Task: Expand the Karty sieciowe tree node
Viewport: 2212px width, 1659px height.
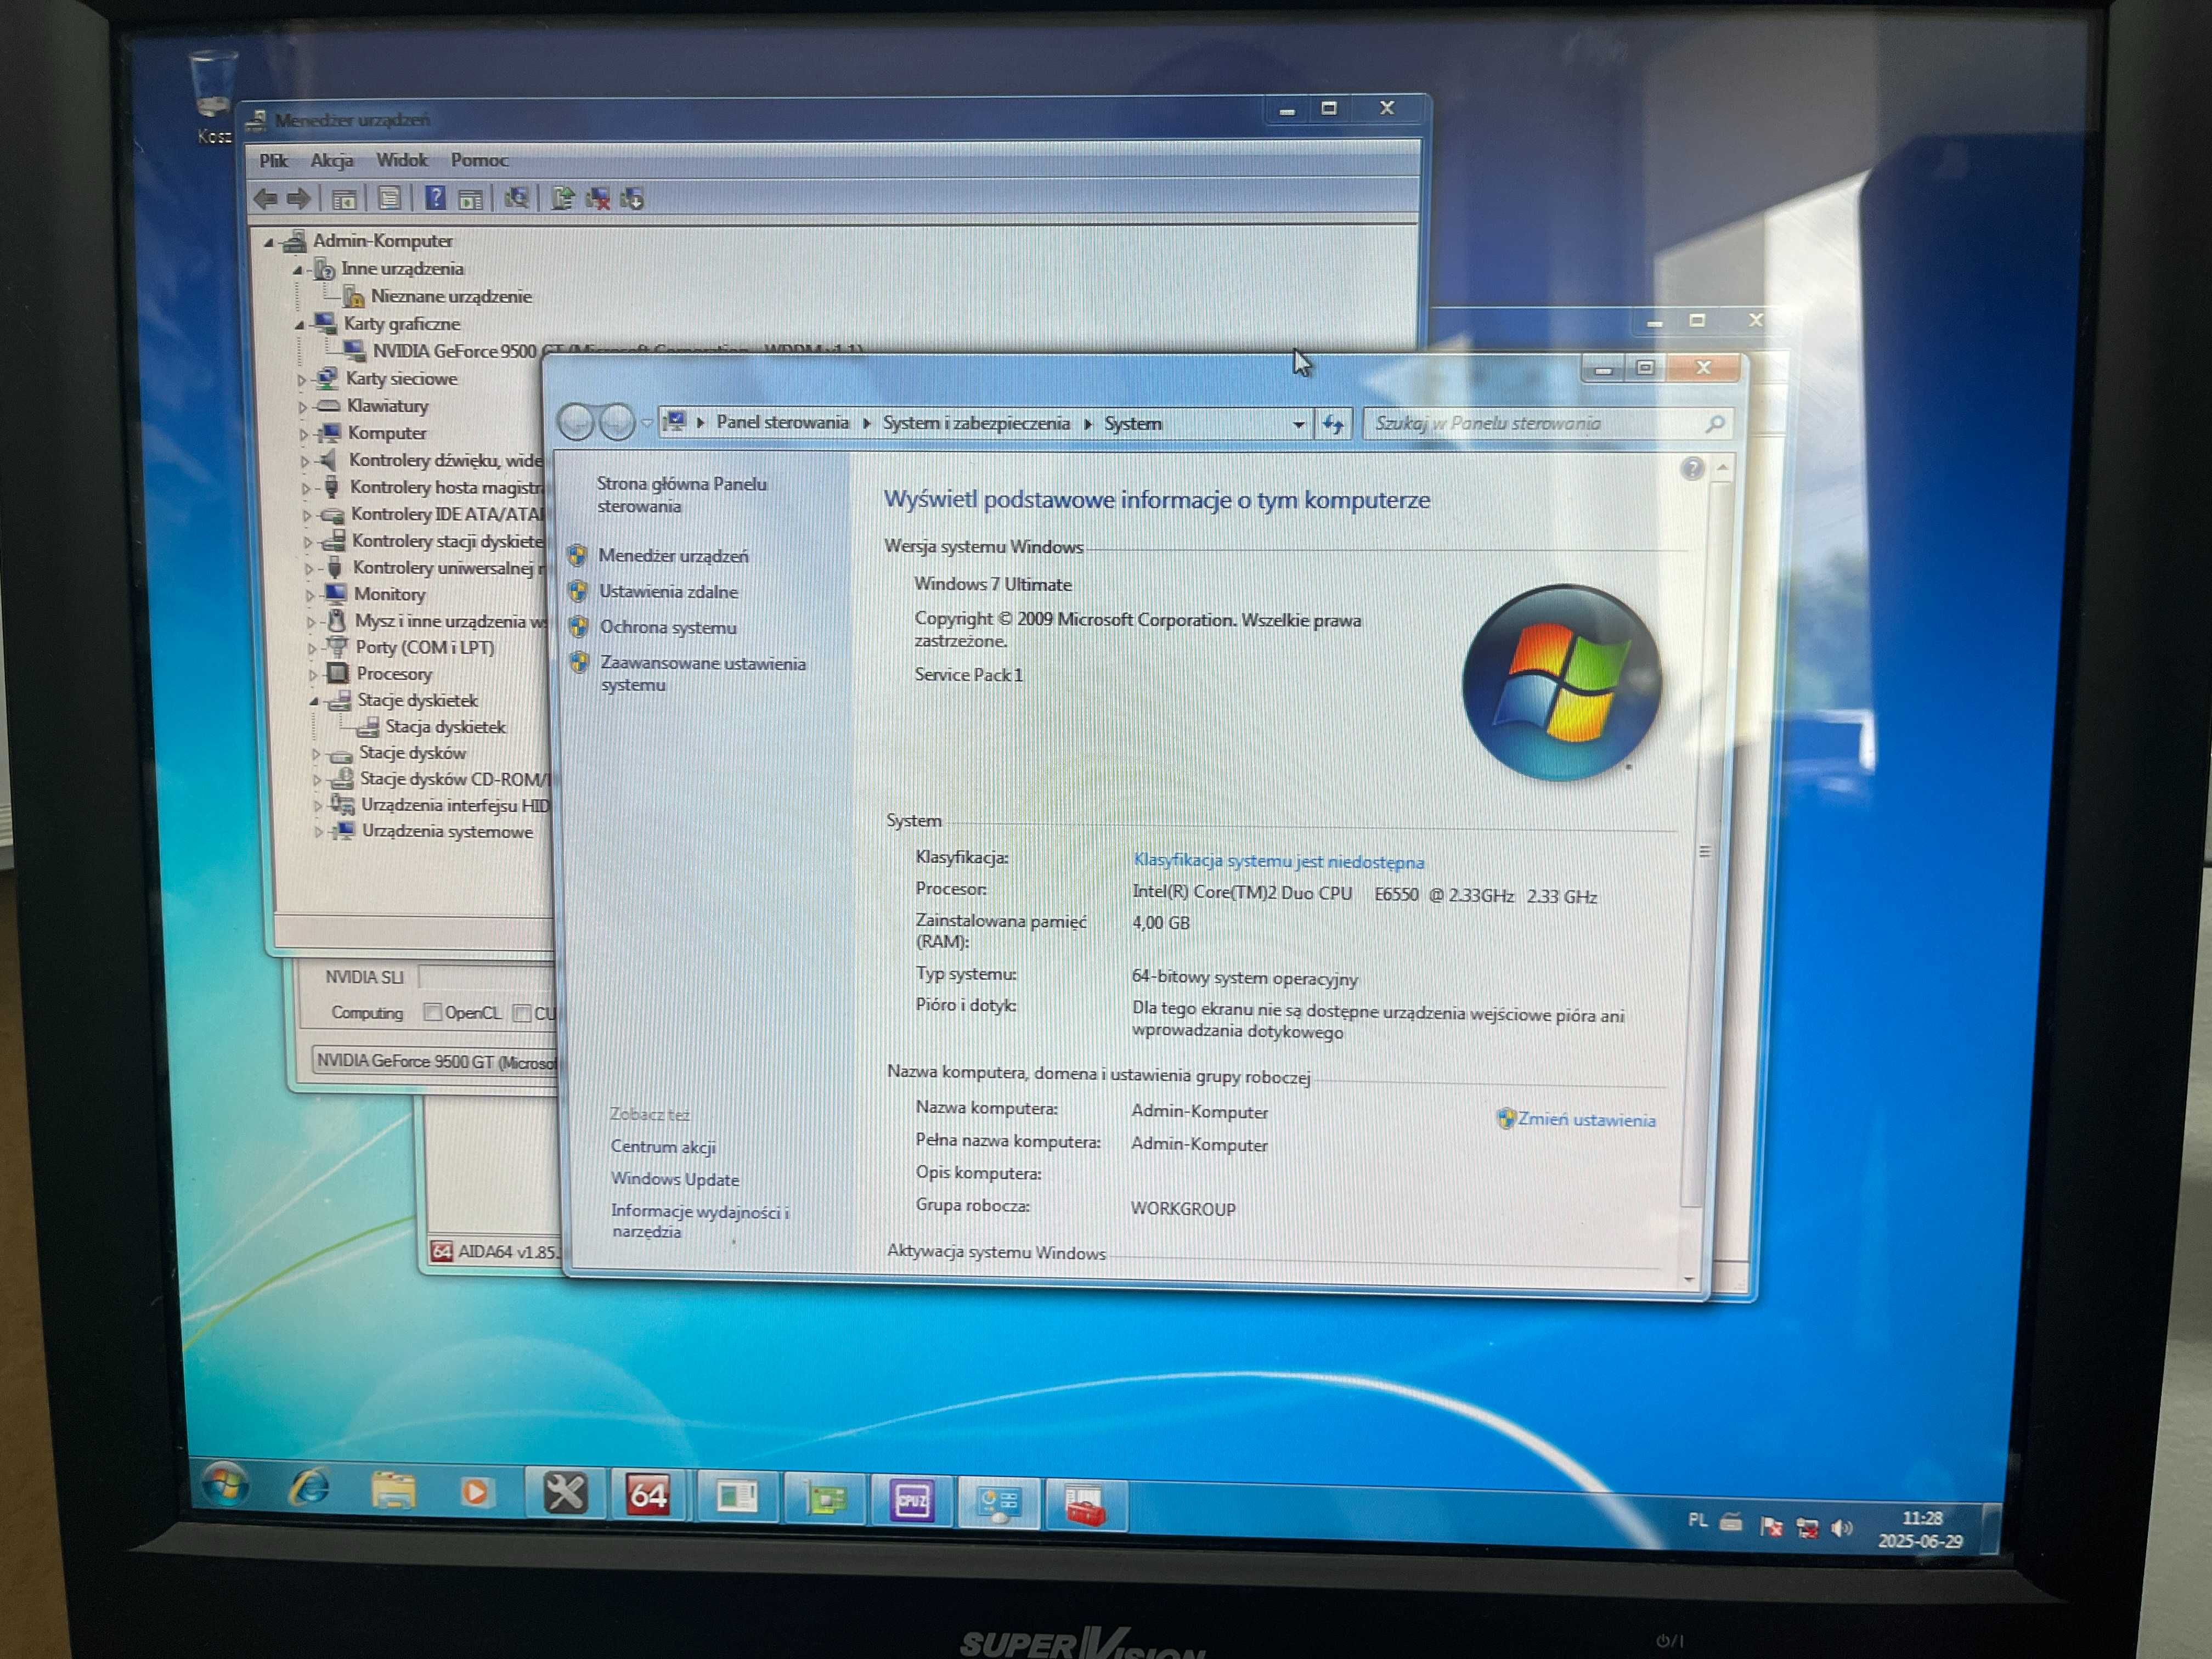Action: 301,380
